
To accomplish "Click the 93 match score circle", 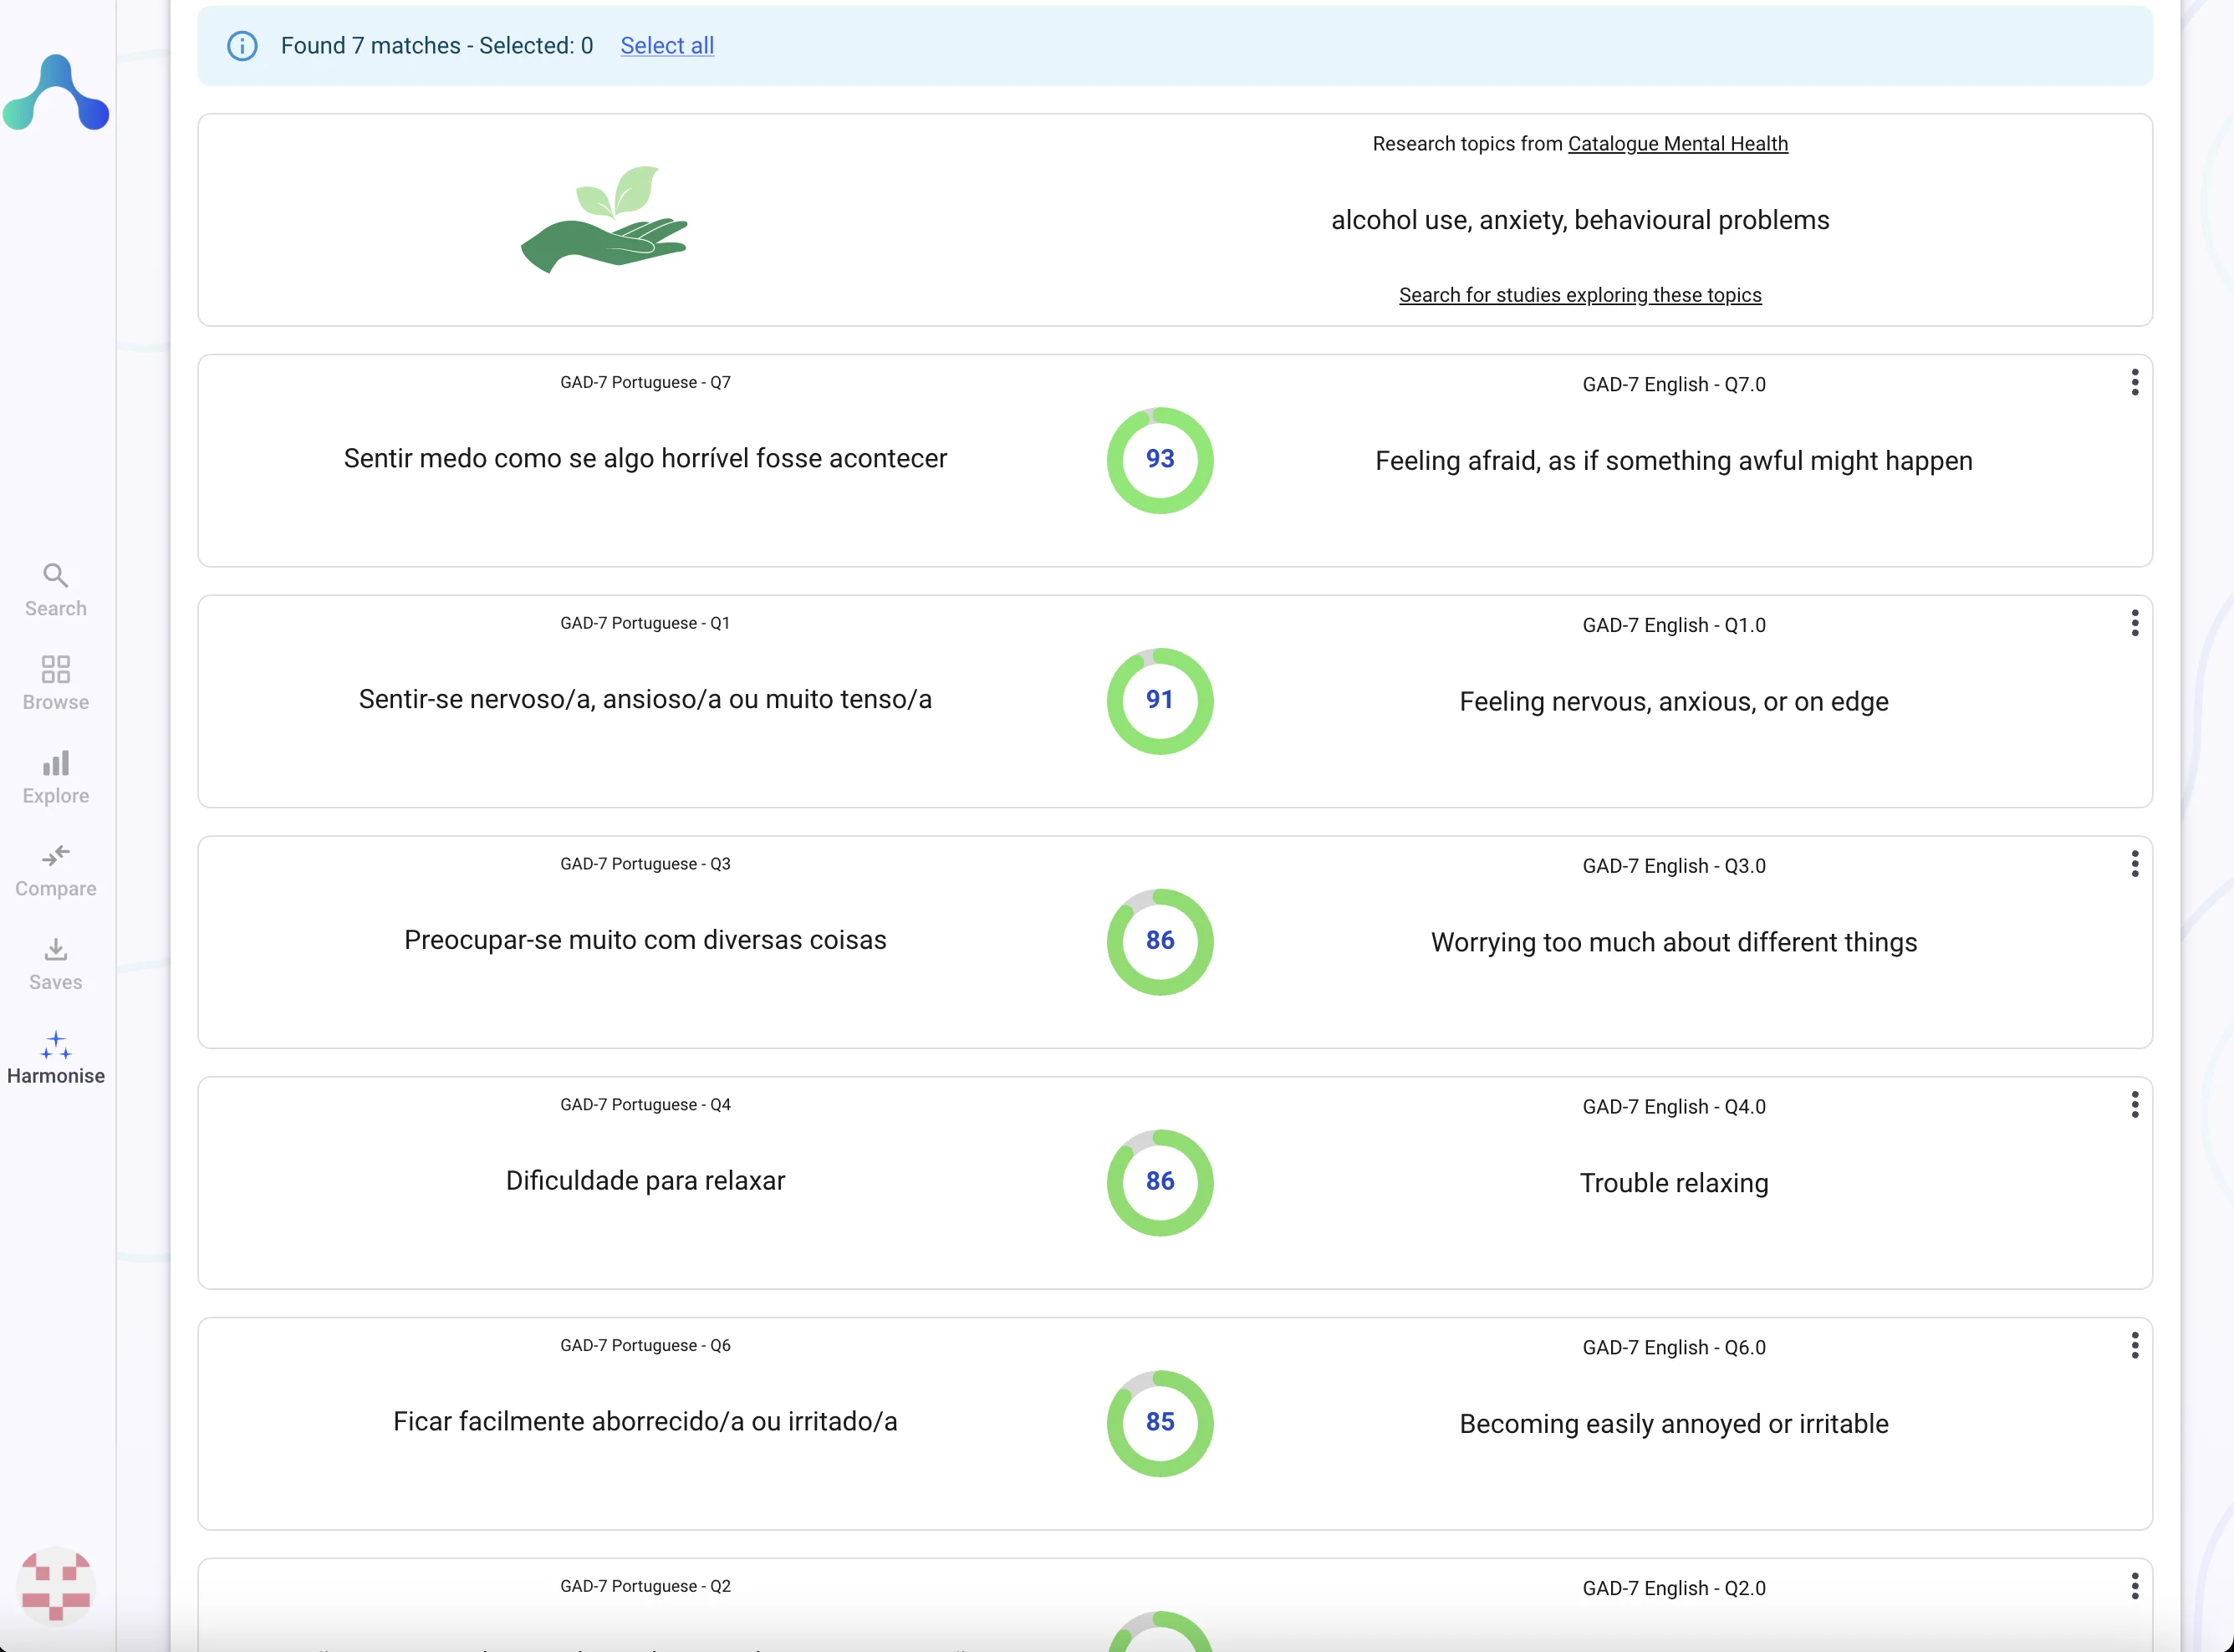I will click(x=1159, y=460).
